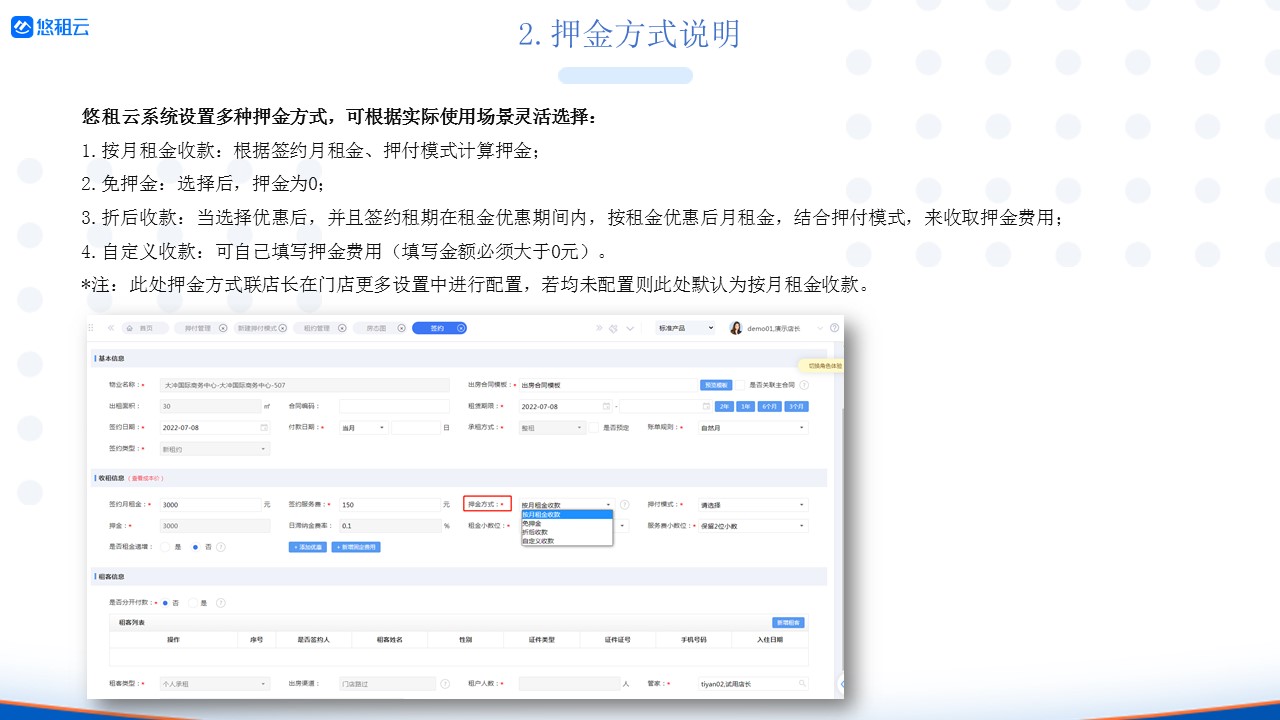The width and height of the screenshot is (1280, 720).
Task: Open the 承租方式 整租 dropdown
Action: (552, 427)
